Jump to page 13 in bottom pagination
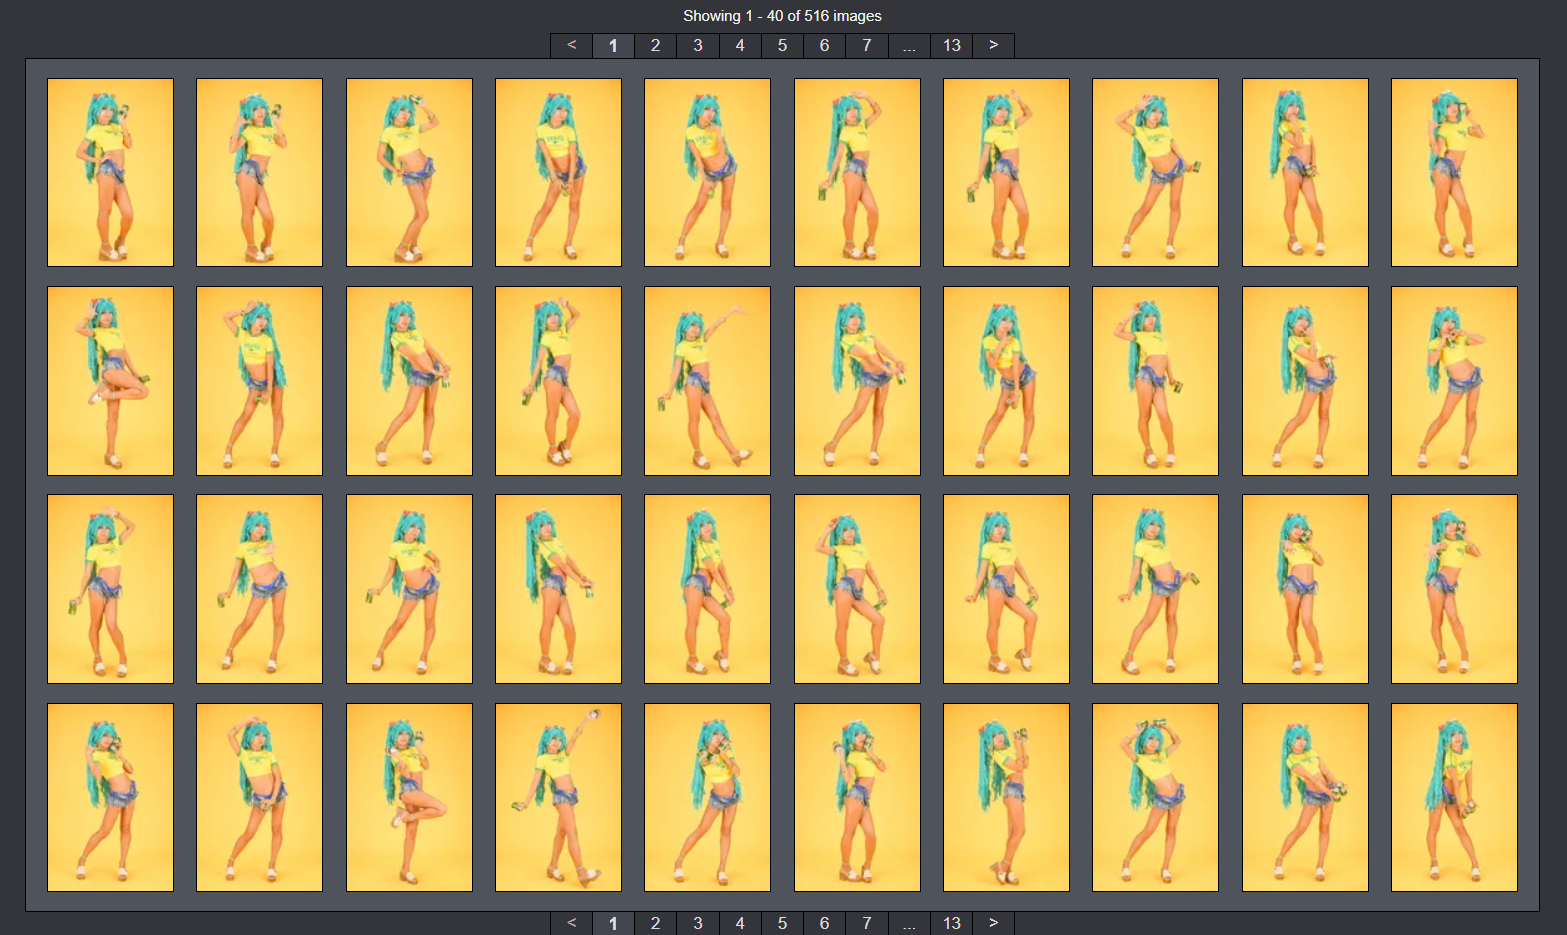This screenshot has width=1567, height=935. point(951,923)
